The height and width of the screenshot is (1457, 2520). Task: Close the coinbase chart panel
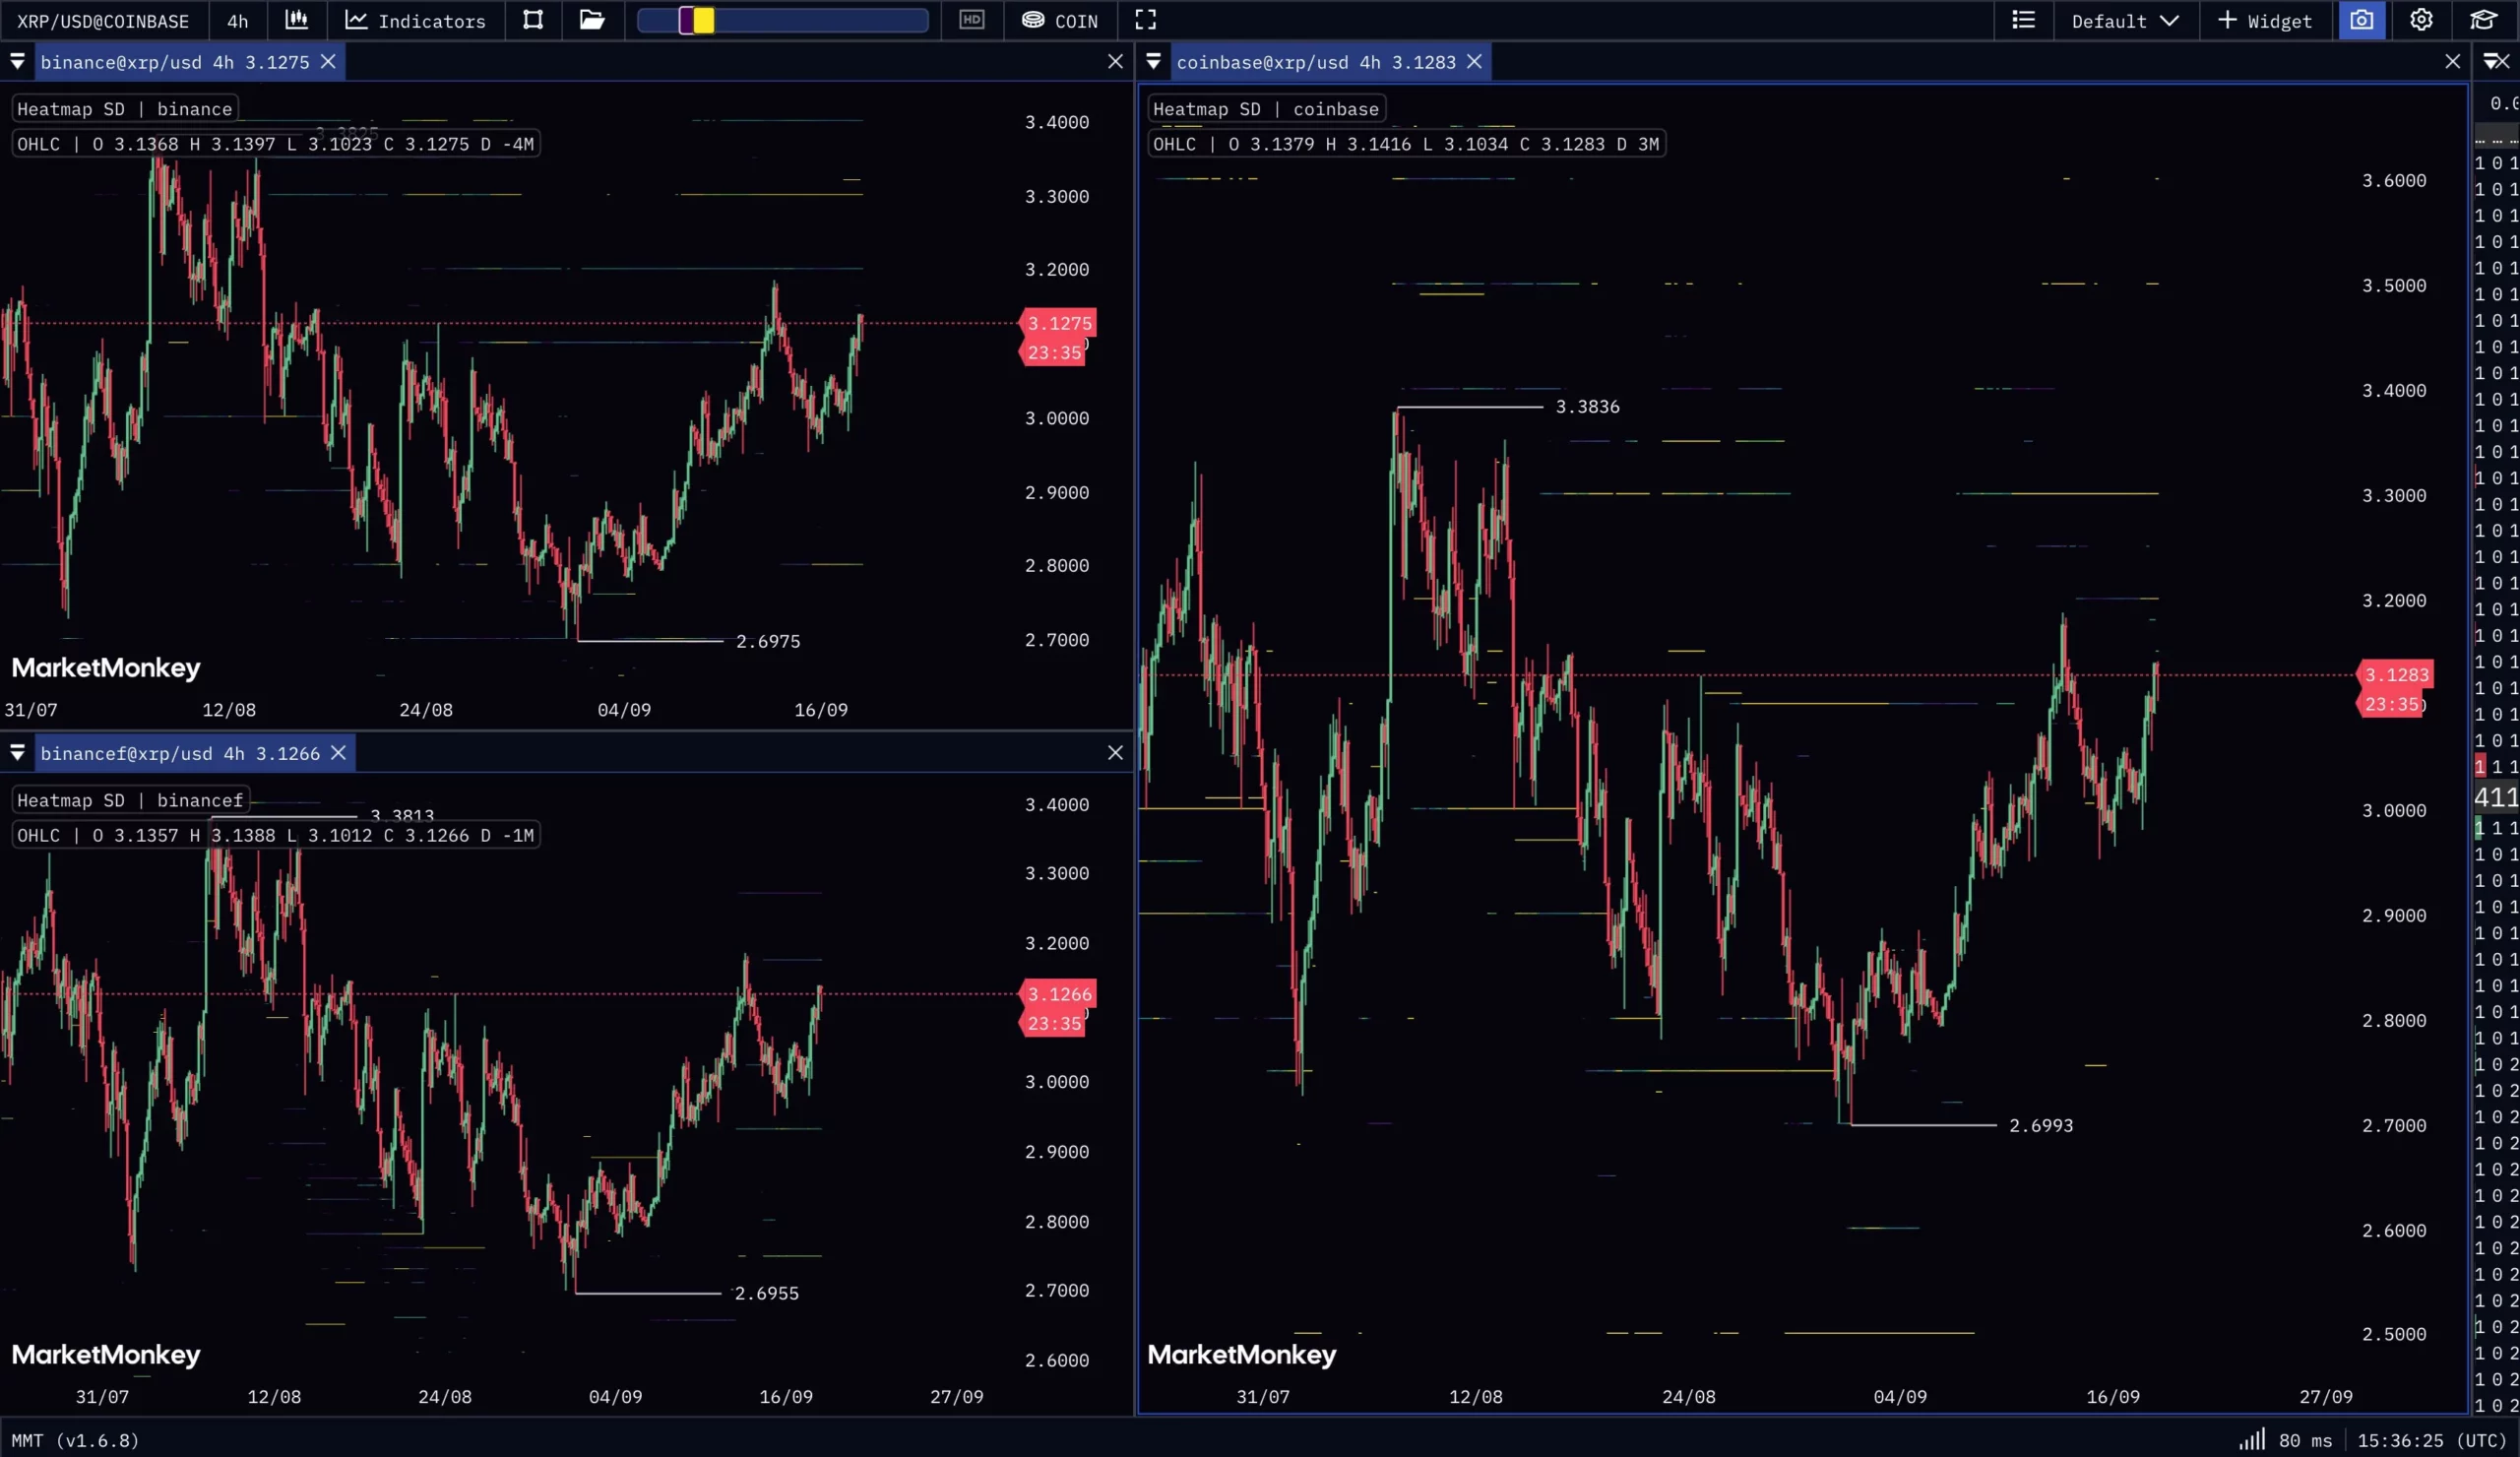[2452, 62]
